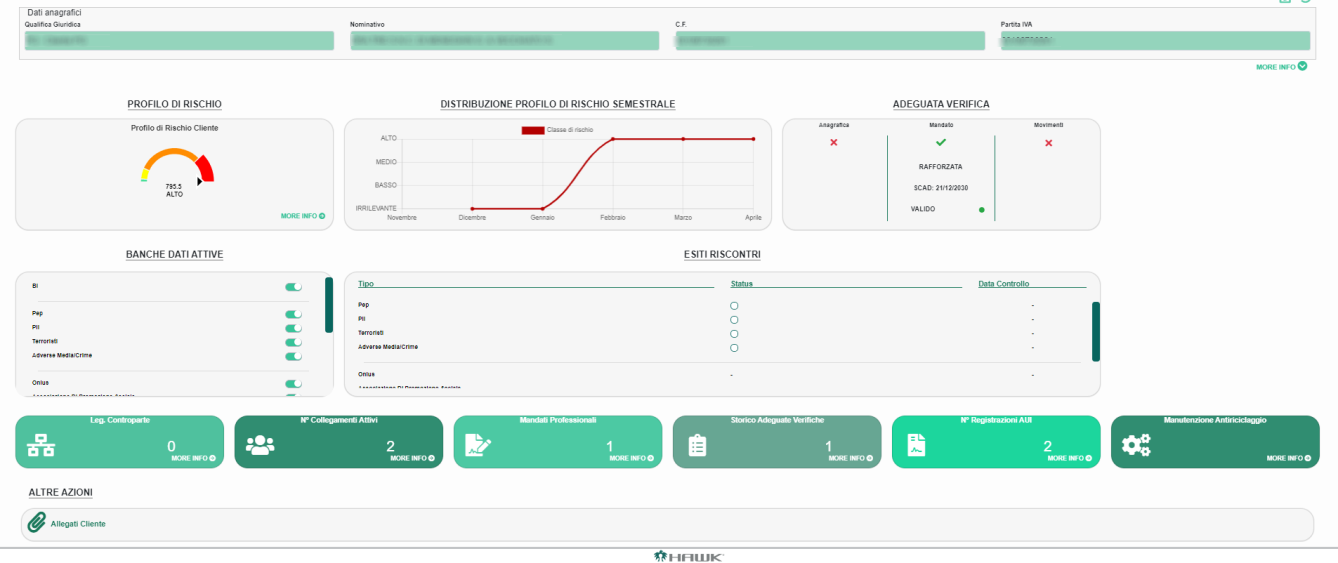Click the Dicembre data point on chart
This screenshot has height=563, width=1338.
[x=472, y=208]
